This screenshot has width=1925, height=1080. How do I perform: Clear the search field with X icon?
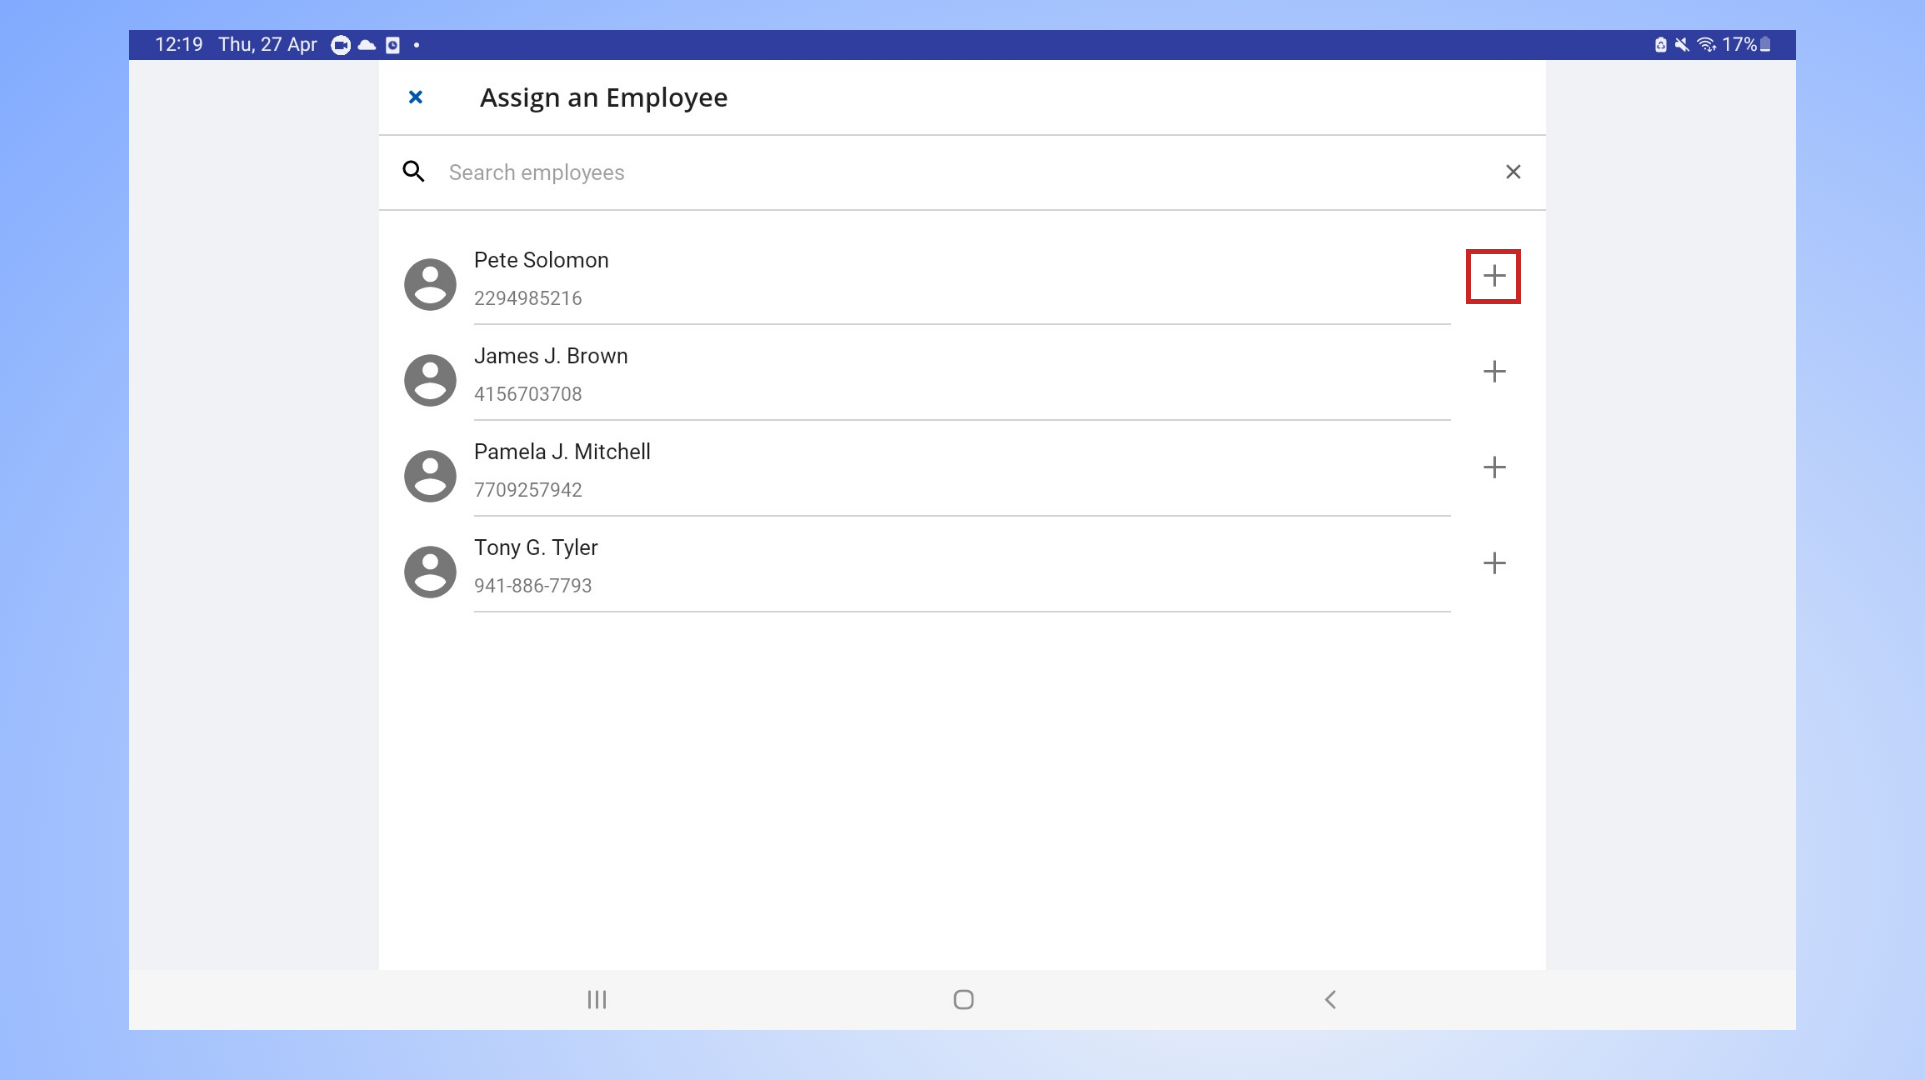pyautogui.click(x=1512, y=172)
